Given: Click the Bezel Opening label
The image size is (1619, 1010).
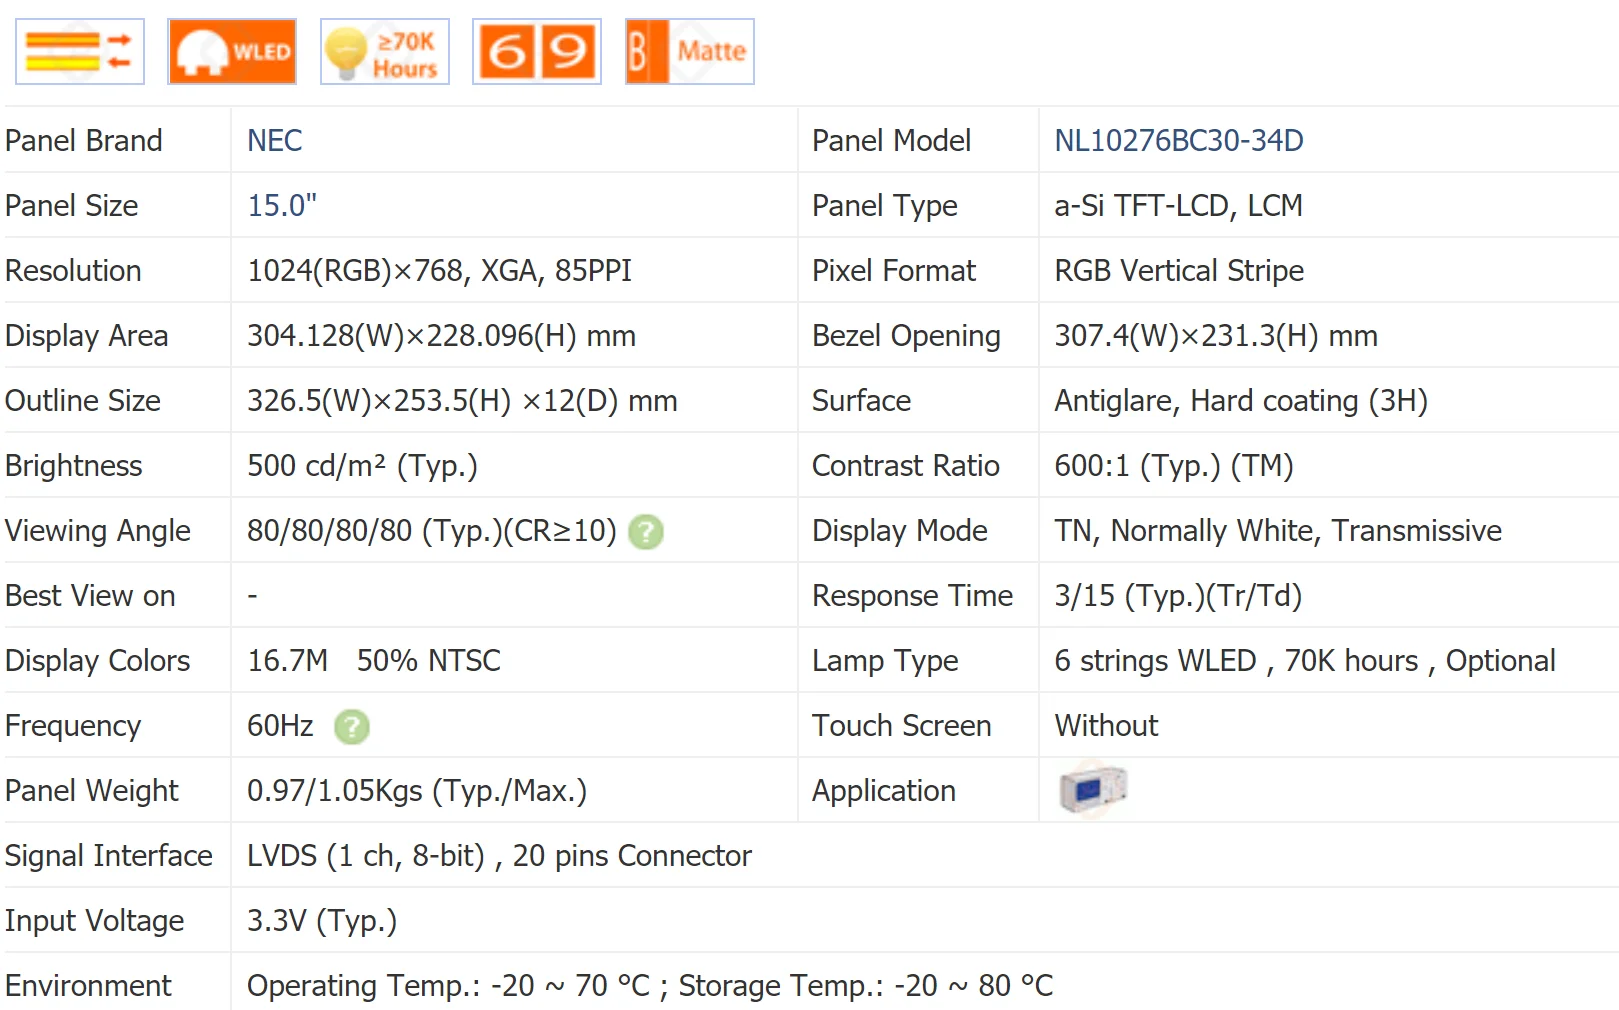Looking at the screenshot, I should tap(906, 336).
